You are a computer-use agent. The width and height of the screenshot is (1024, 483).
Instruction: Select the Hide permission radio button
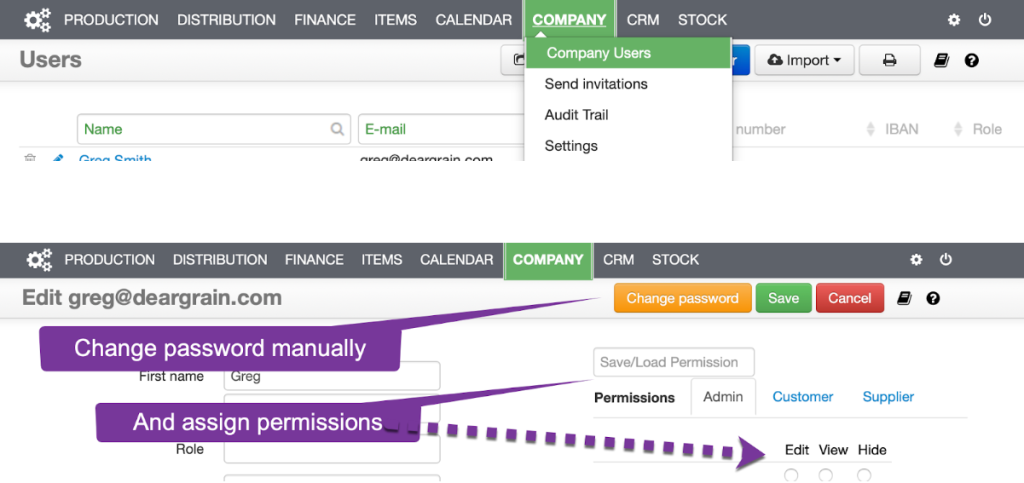(x=864, y=475)
